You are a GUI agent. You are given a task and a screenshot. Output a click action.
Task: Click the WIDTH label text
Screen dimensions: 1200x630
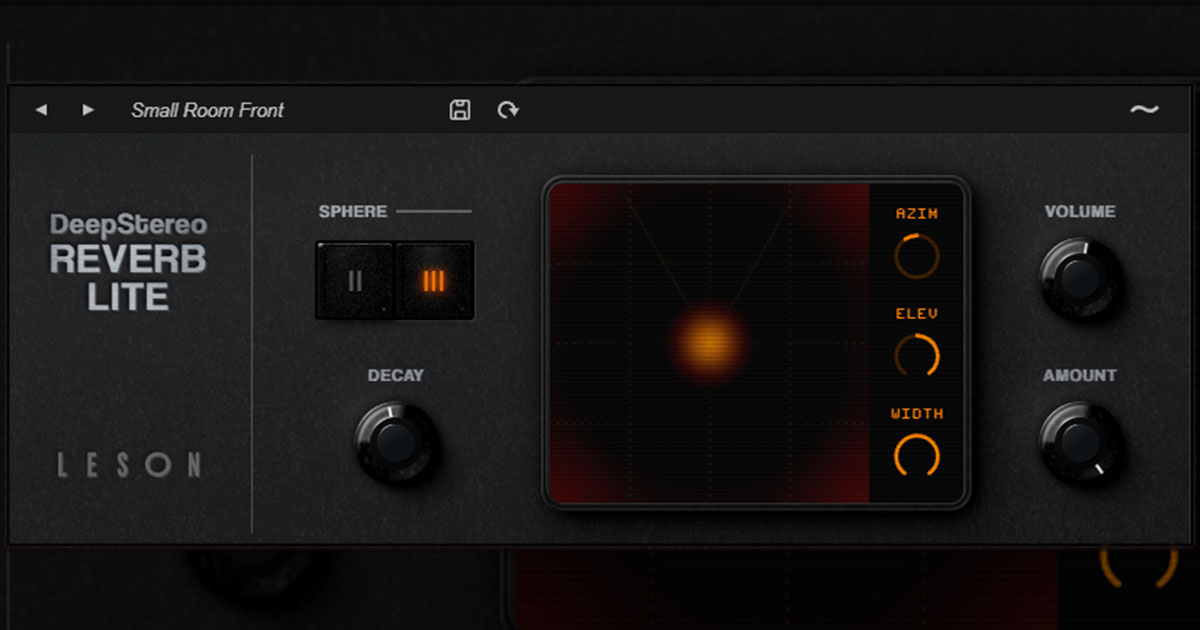[x=917, y=413]
